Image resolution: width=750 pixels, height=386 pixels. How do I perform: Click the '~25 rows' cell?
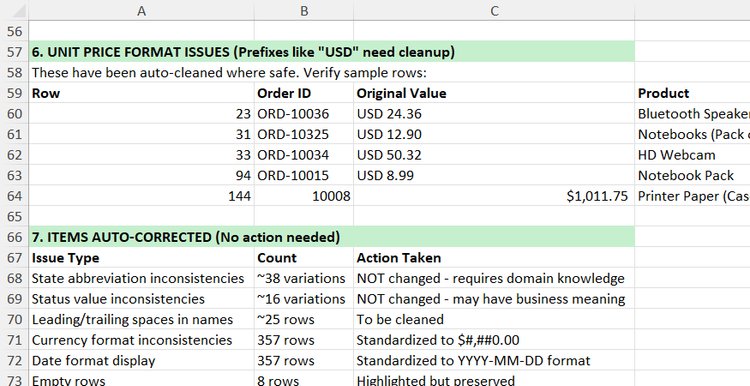[x=304, y=320]
